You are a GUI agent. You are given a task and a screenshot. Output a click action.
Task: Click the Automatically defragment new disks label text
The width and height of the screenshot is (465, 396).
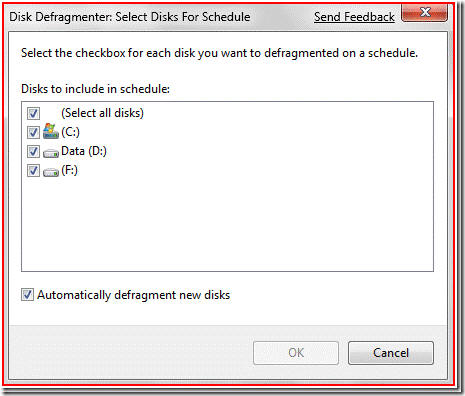pyautogui.click(x=134, y=295)
